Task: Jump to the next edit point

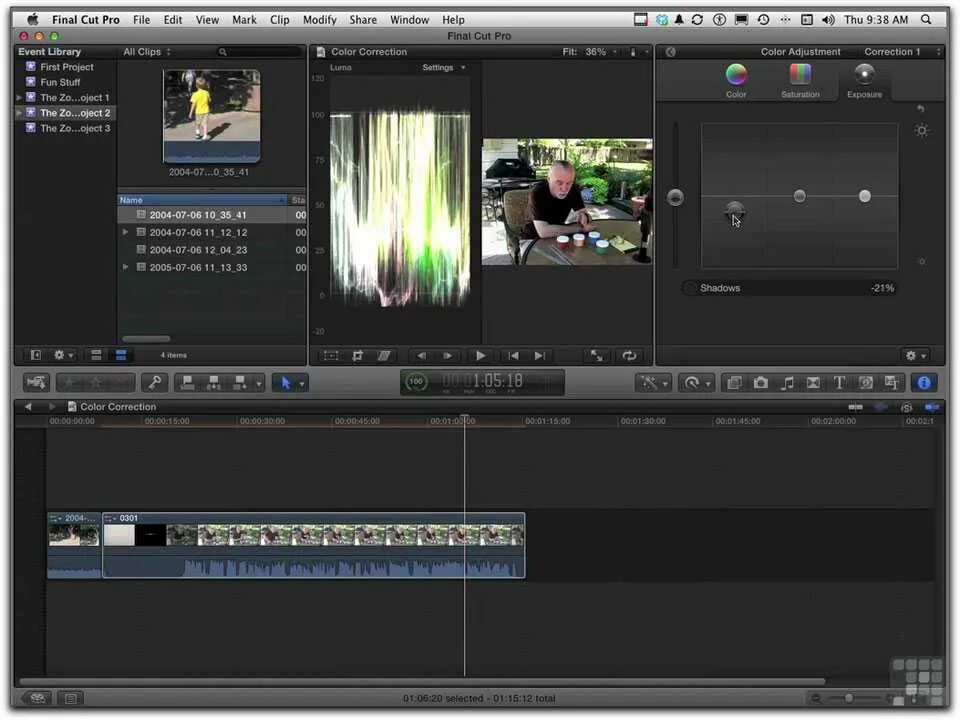Action: (539, 356)
